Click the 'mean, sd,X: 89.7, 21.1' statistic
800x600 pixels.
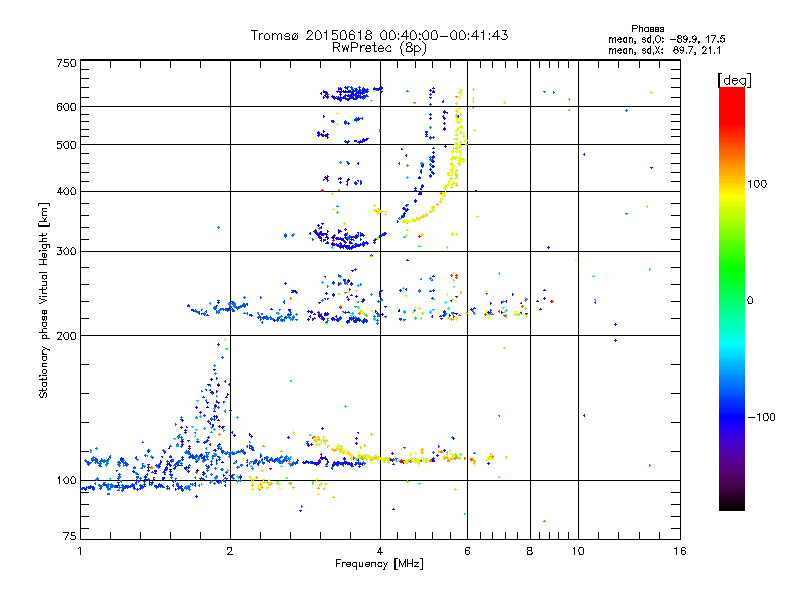click(x=664, y=50)
